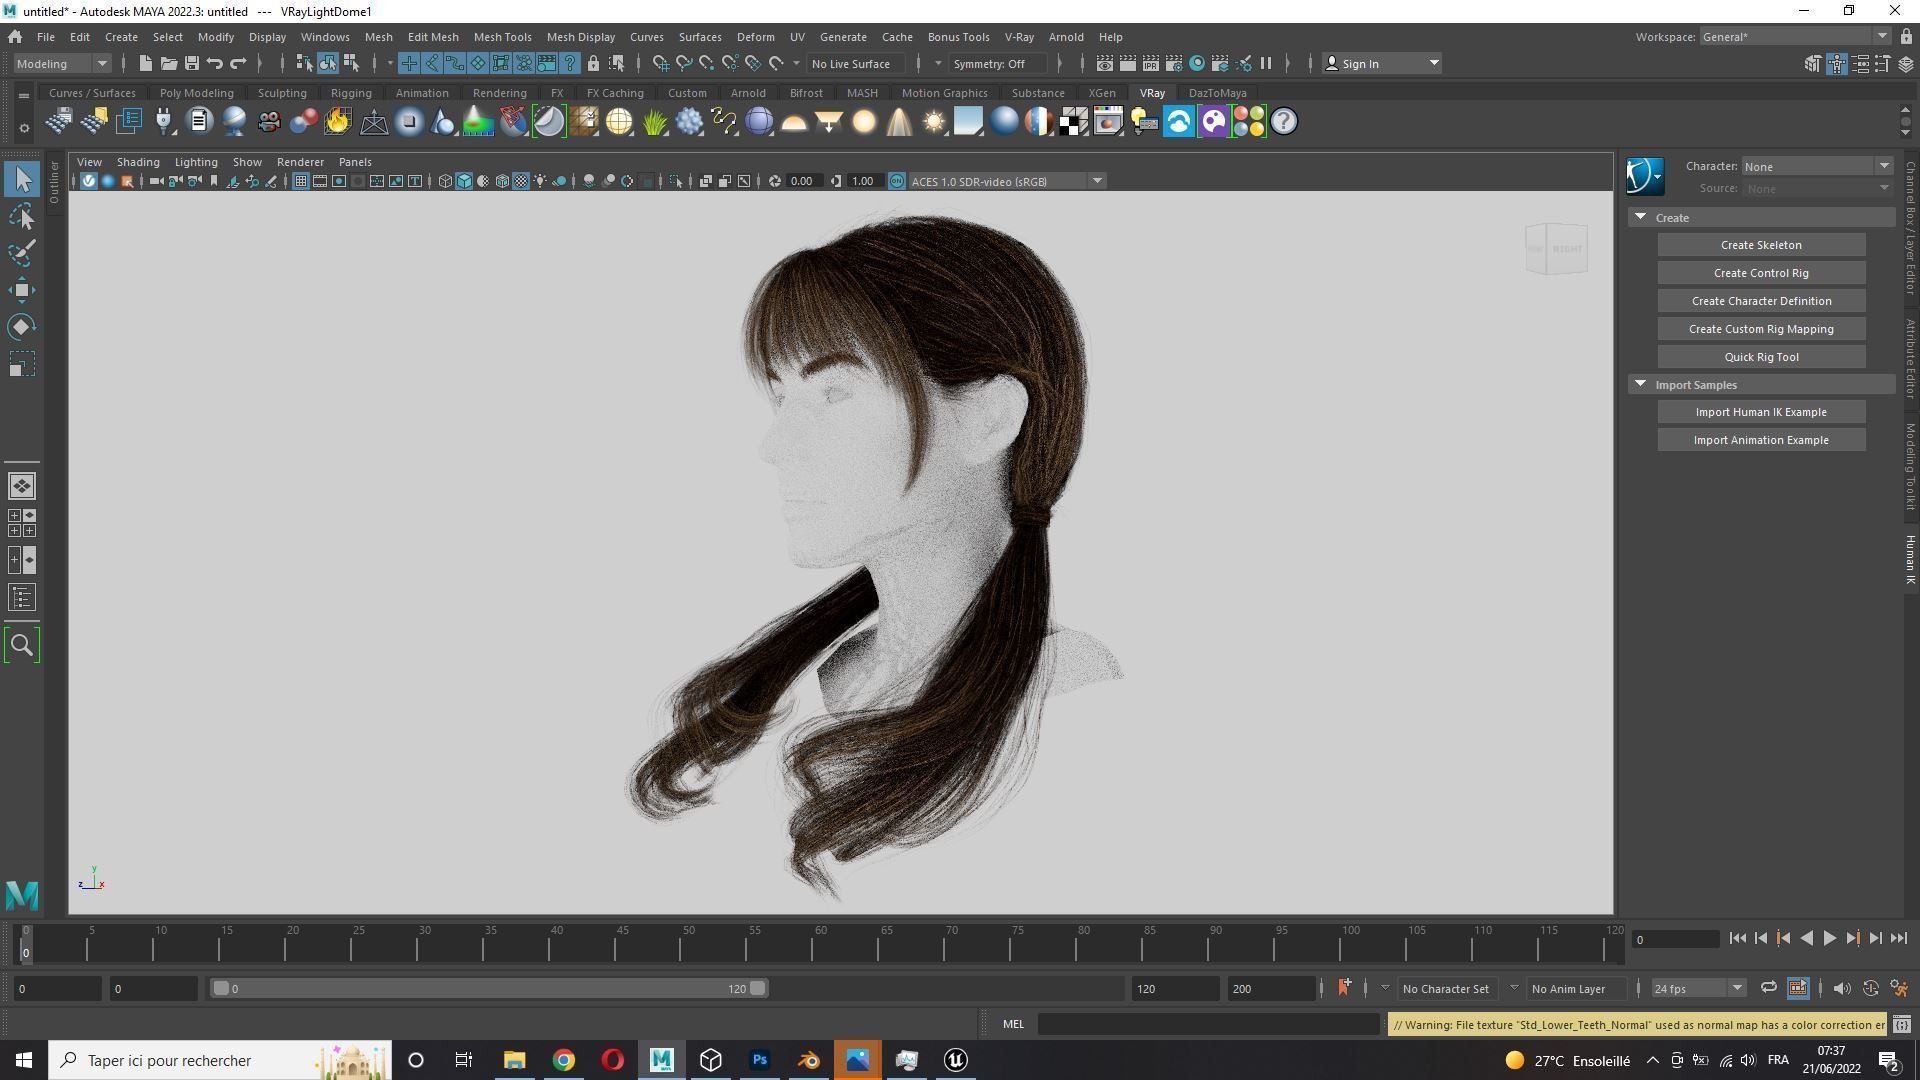Open Chaos Cloud blue shelf icon
Viewport: 1920px width, 1080px height.
click(1179, 122)
